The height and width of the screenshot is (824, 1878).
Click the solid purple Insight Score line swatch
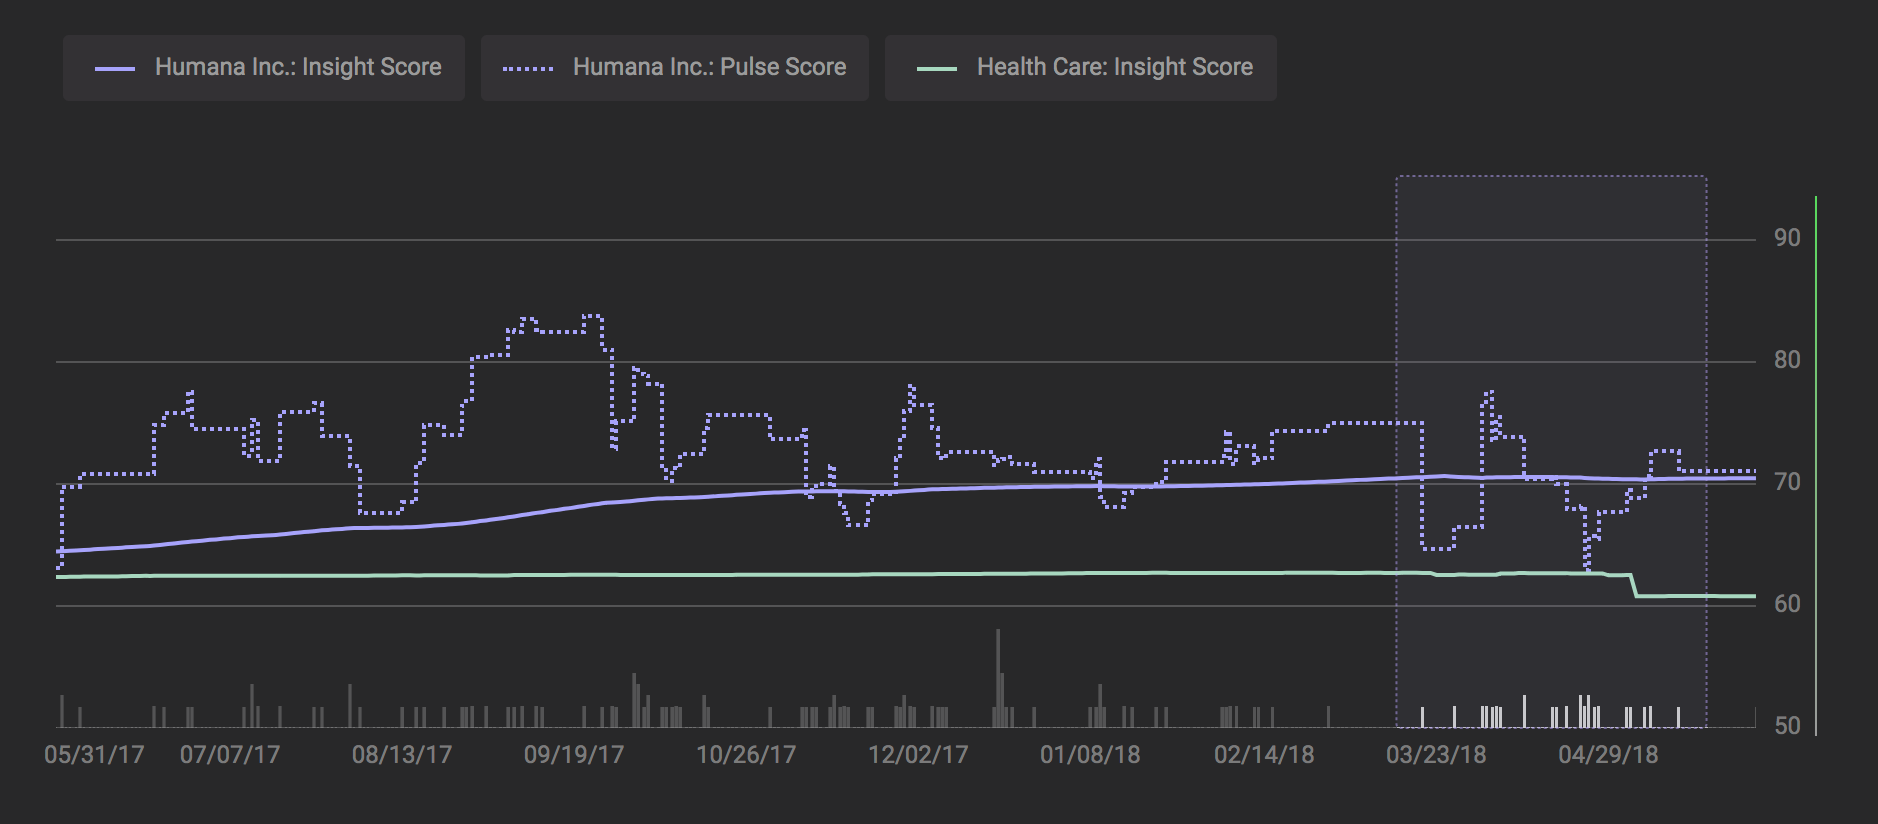115,69
